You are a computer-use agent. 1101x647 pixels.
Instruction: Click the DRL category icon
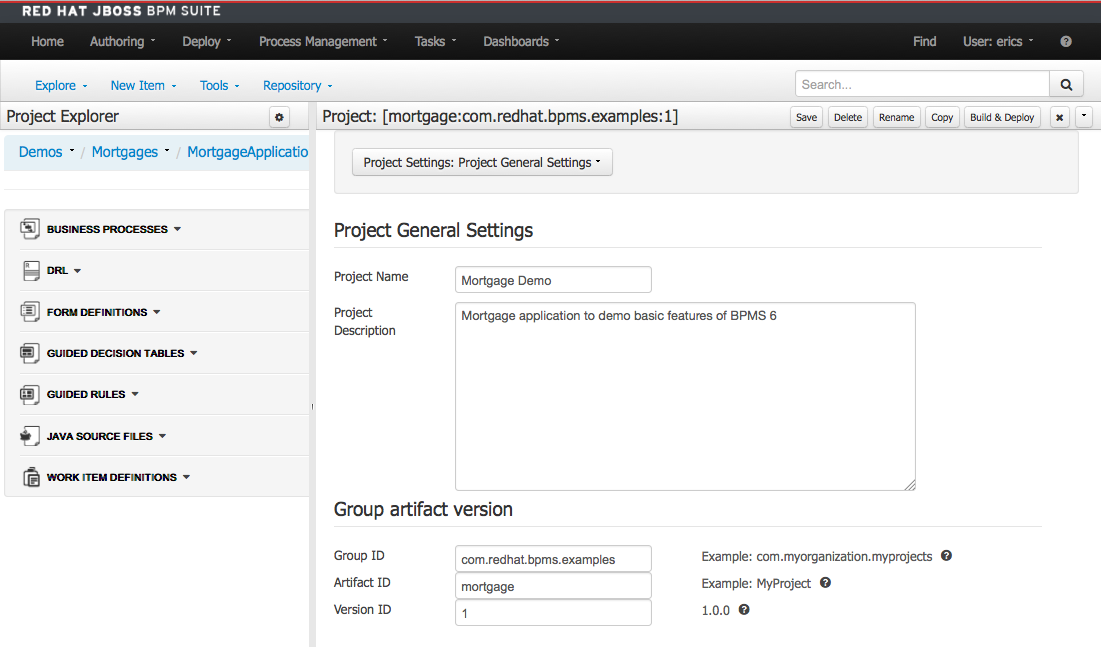coord(29,270)
